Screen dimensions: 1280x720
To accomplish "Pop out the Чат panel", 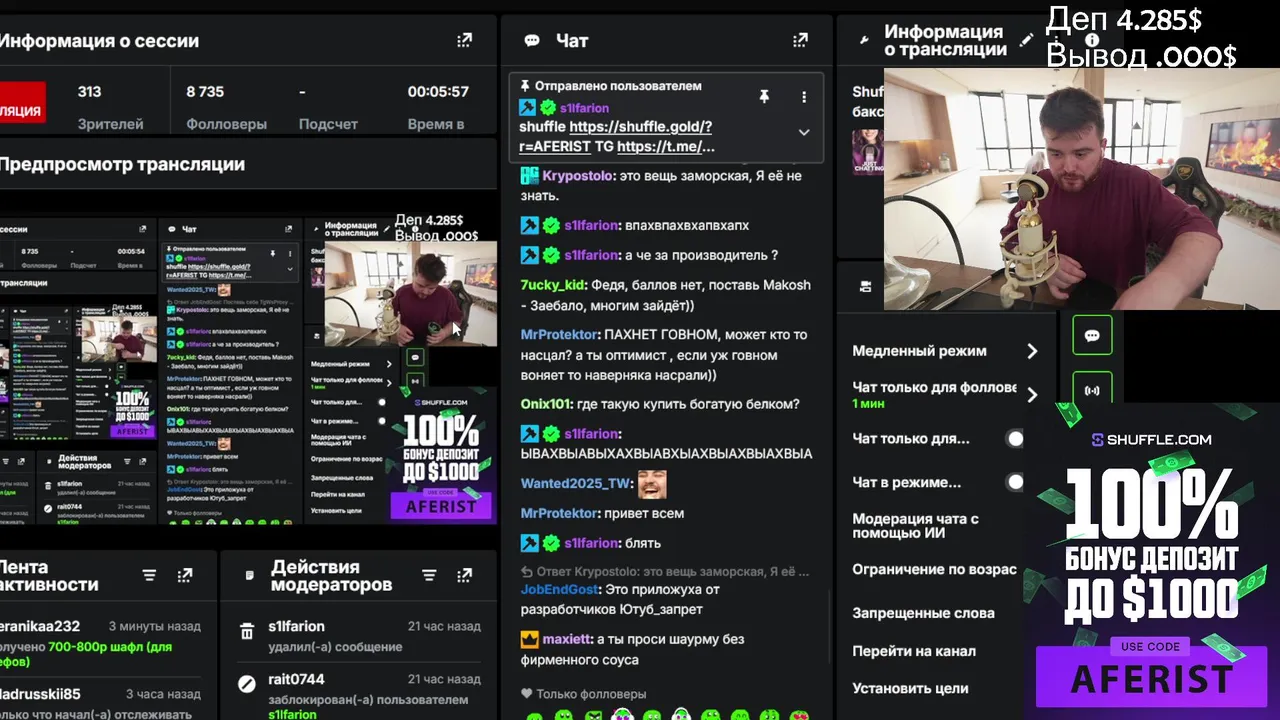I will tap(800, 41).
